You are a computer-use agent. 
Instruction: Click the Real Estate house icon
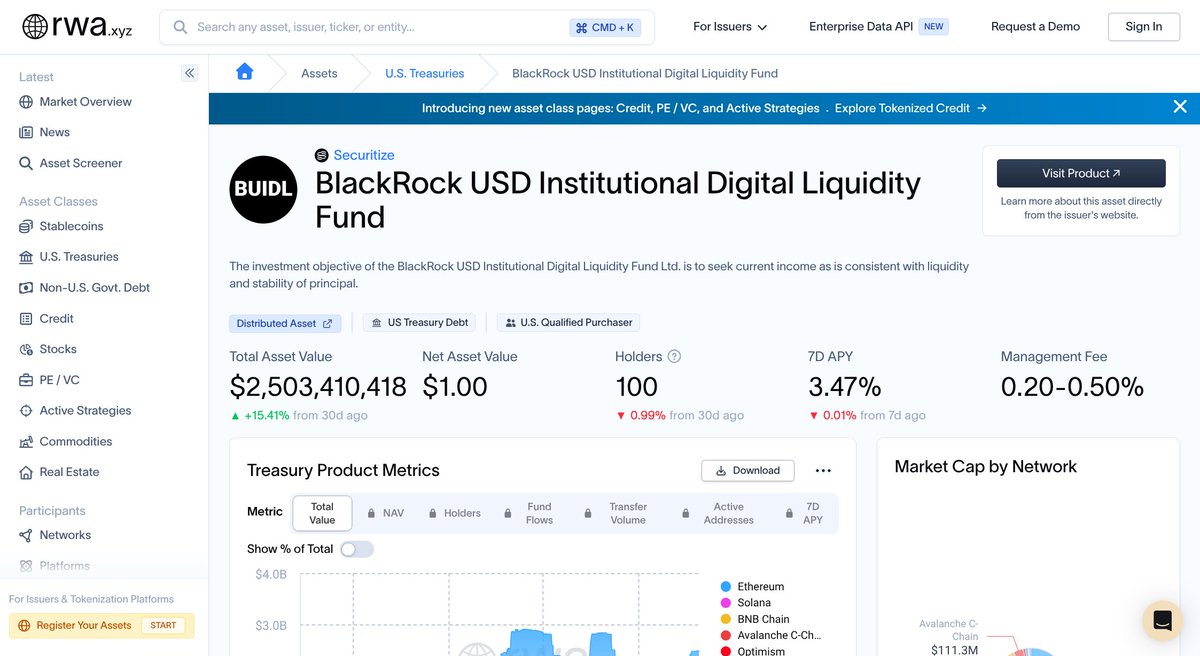(x=26, y=472)
